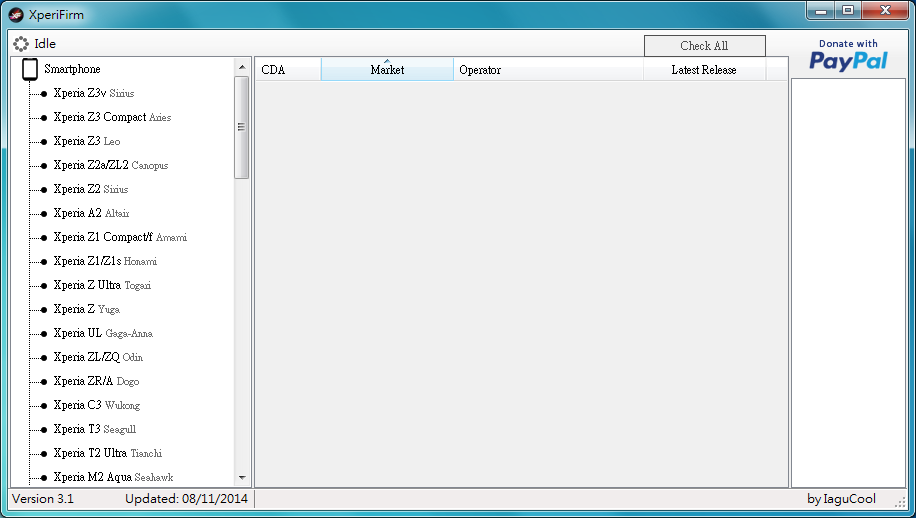The width and height of the screenshot is (916, 518).
Task: Select Xperia Z Yuga device
Action: click(x=86, y=308)
